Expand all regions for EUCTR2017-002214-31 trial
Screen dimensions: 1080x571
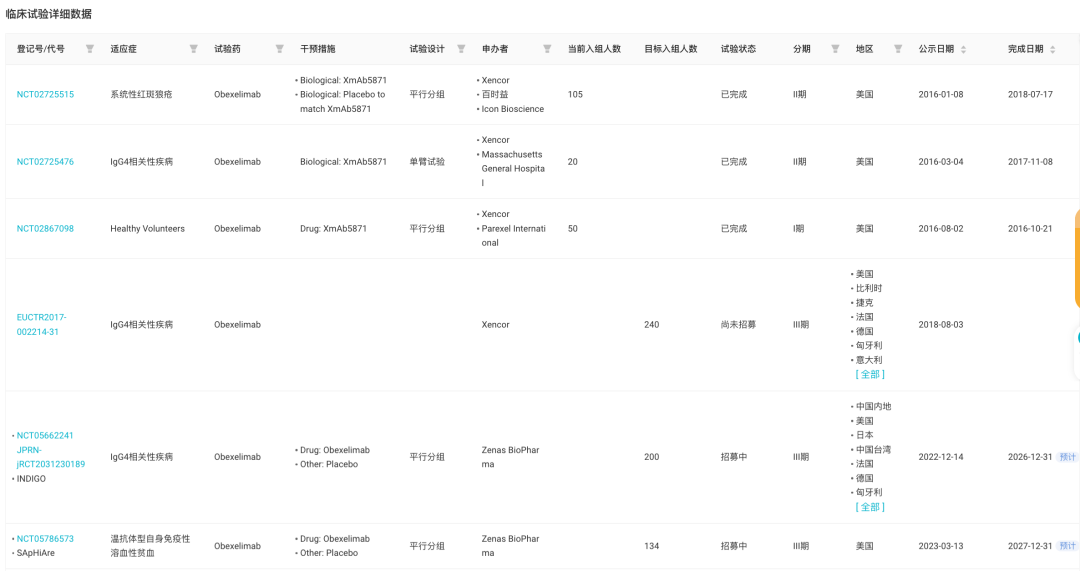870,375
